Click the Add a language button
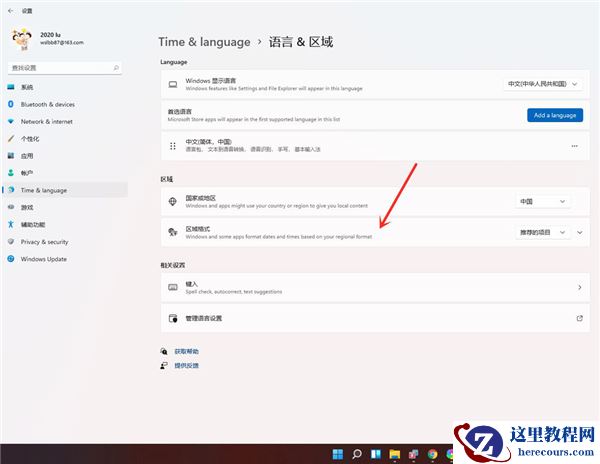 [555, 115]
